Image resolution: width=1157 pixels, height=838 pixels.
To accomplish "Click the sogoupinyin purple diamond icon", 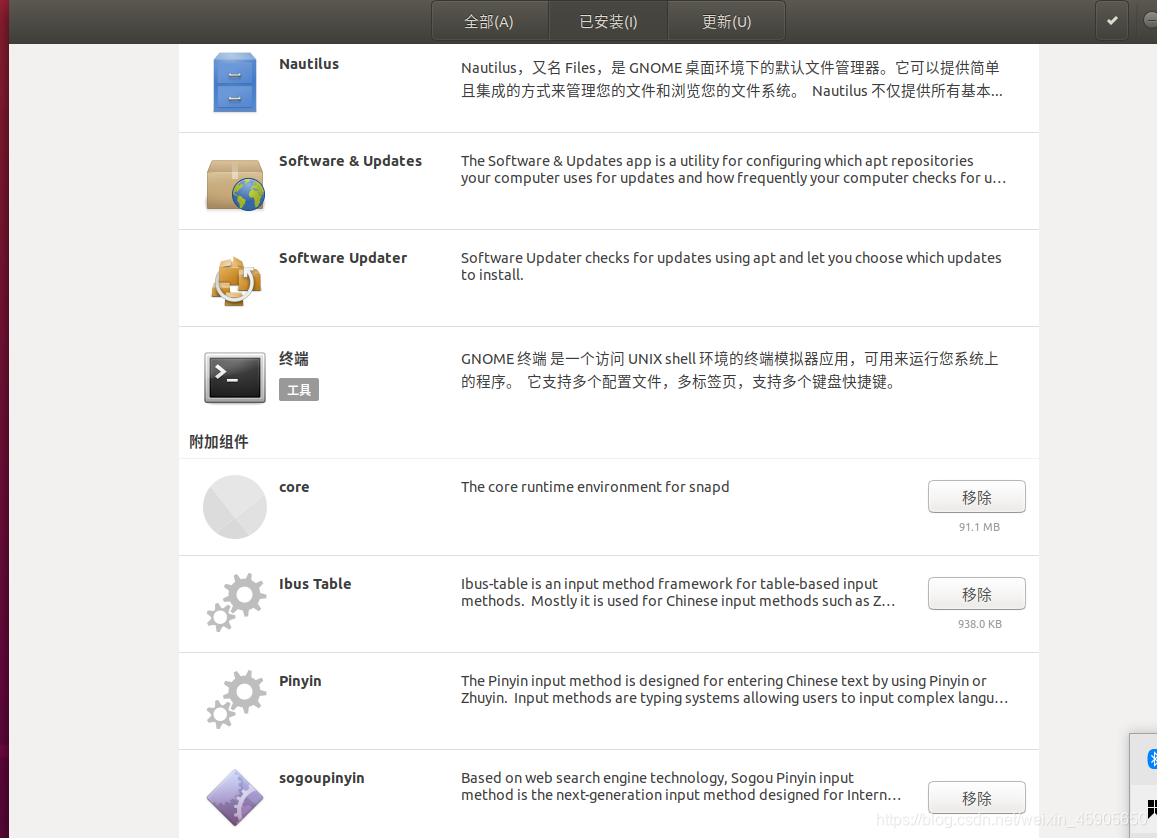I will 235,797.
